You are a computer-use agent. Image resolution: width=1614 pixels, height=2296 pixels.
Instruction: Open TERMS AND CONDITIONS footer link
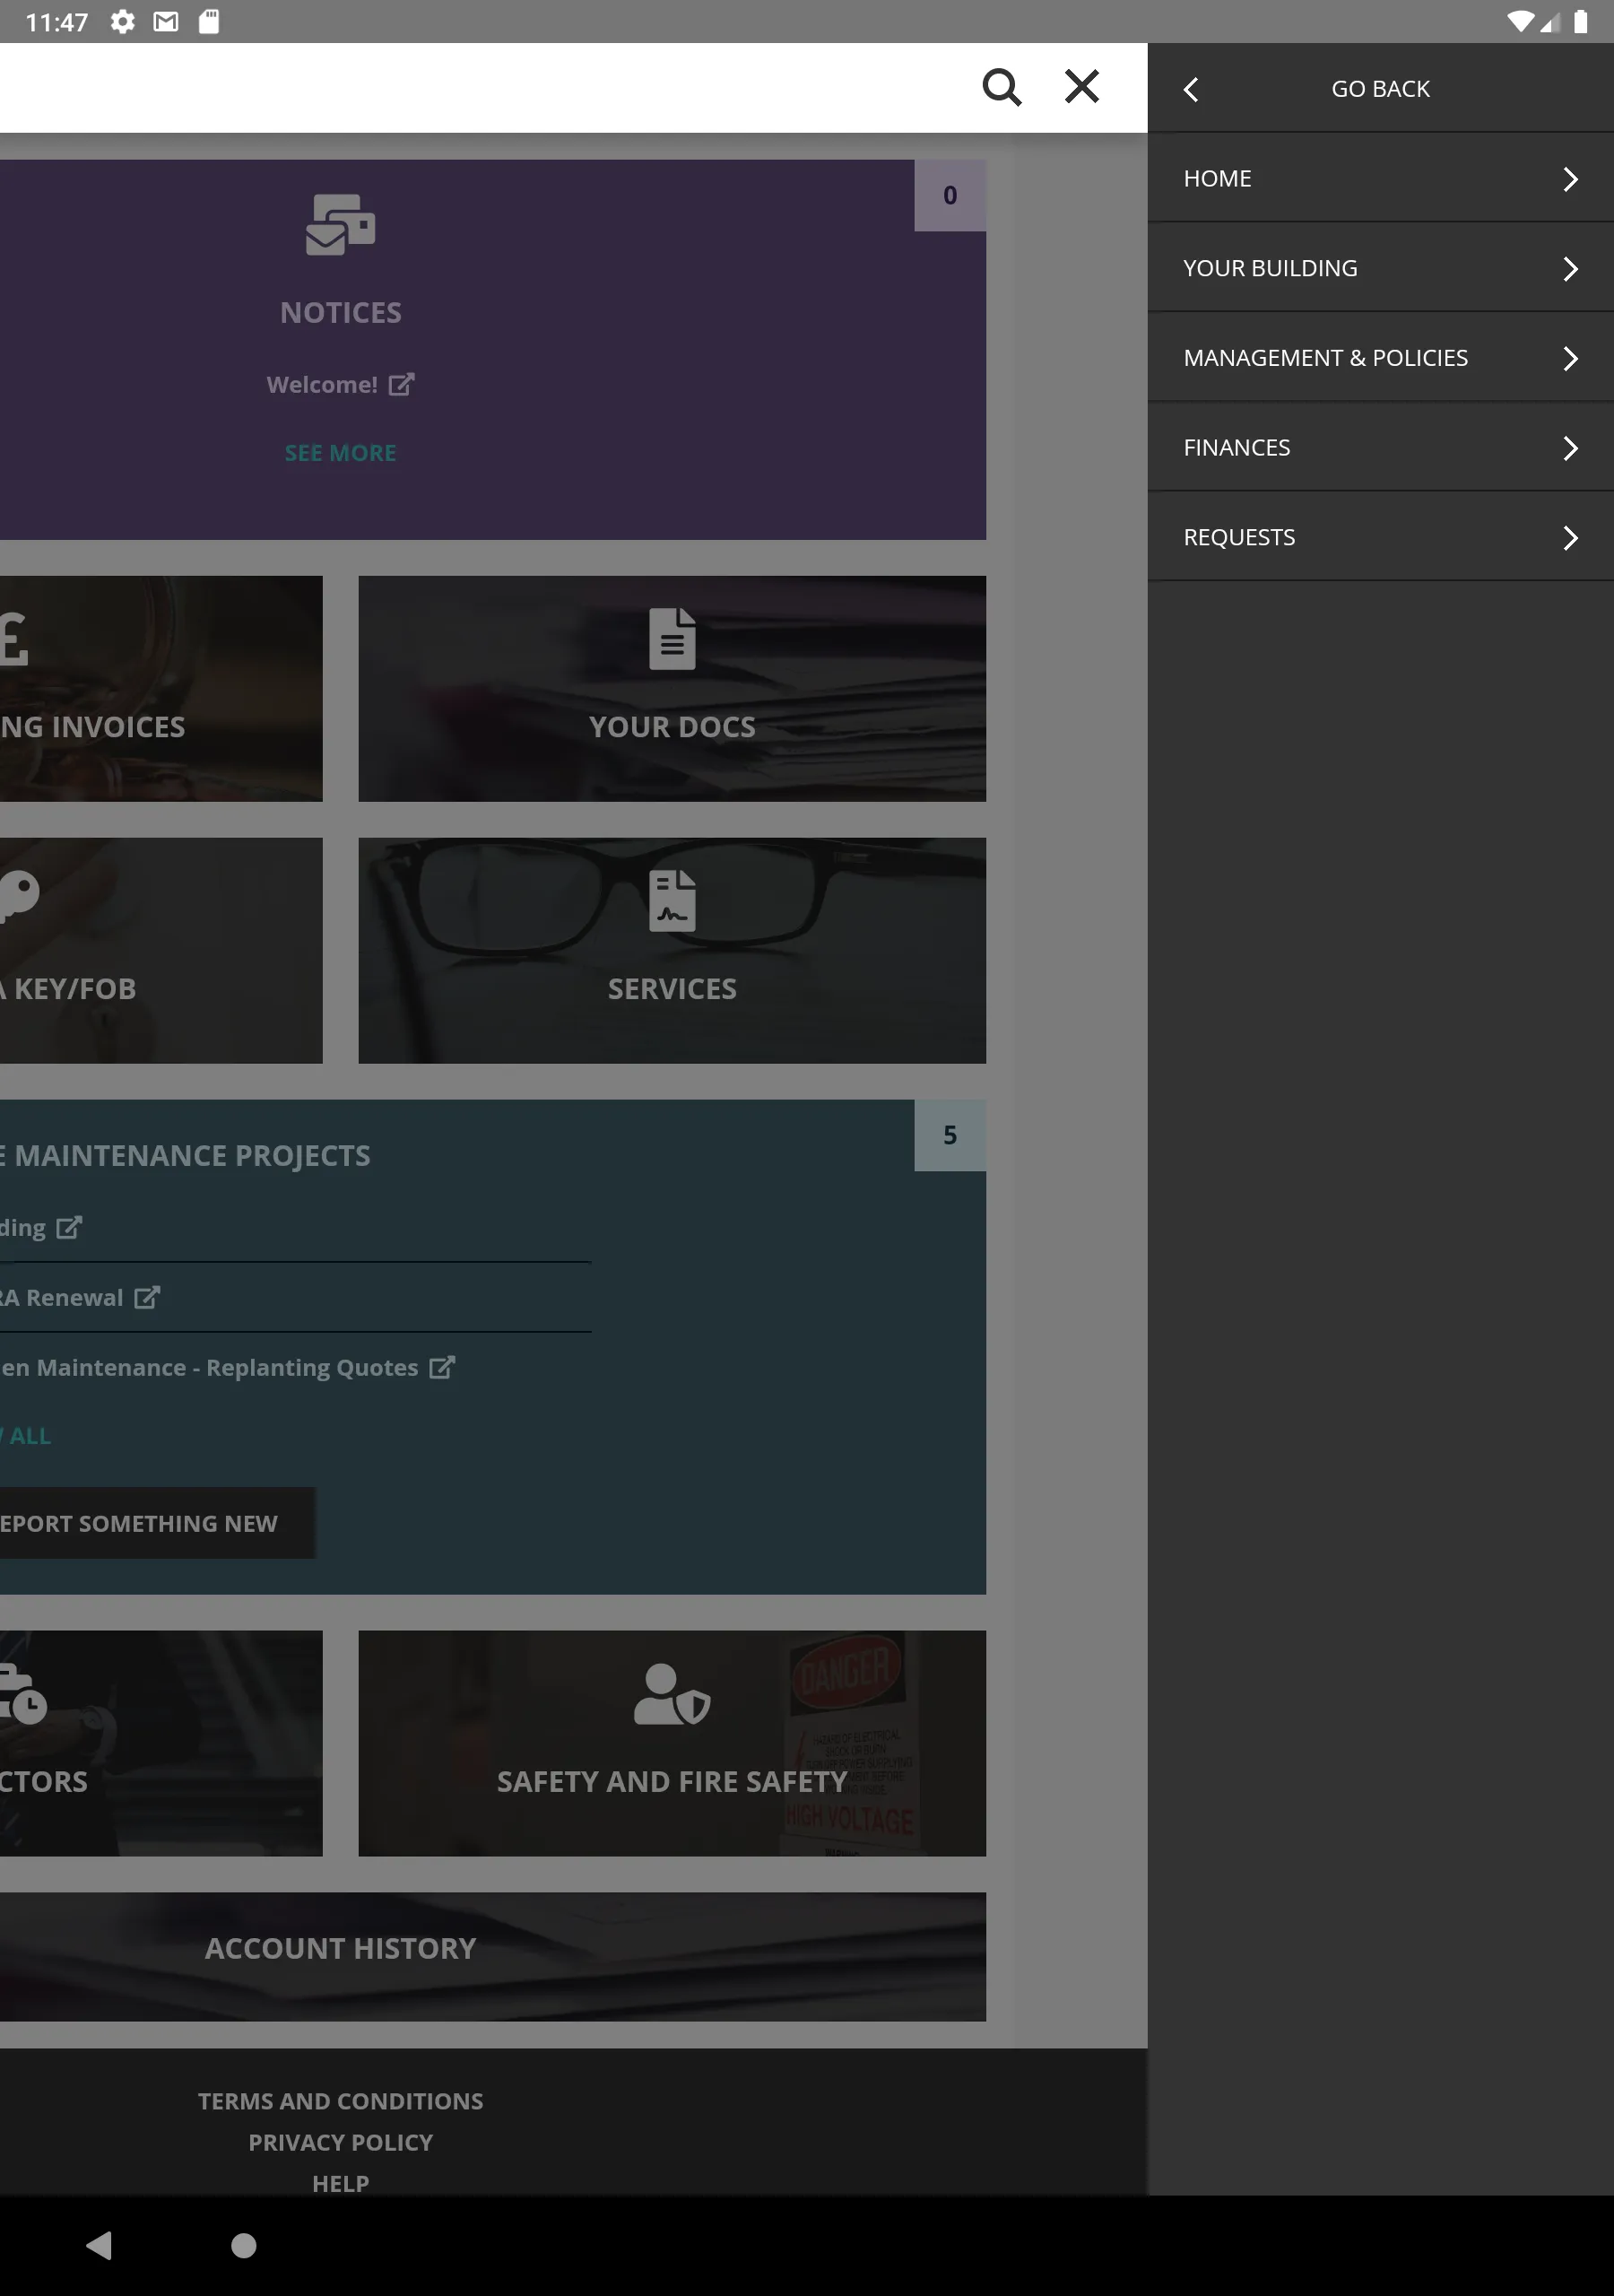[x=340, y=2101]
